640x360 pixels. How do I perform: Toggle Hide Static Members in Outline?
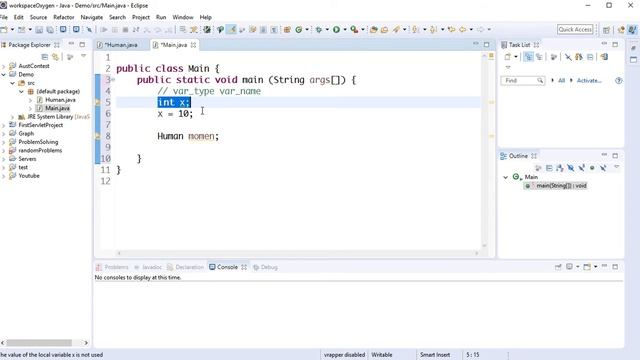point(581,168)
